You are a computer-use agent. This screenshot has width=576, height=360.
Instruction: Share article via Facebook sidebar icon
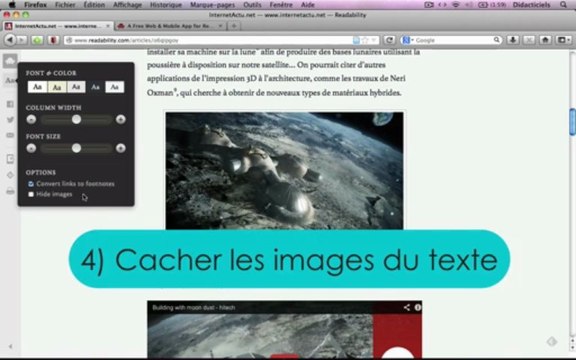tap(10, 104)
